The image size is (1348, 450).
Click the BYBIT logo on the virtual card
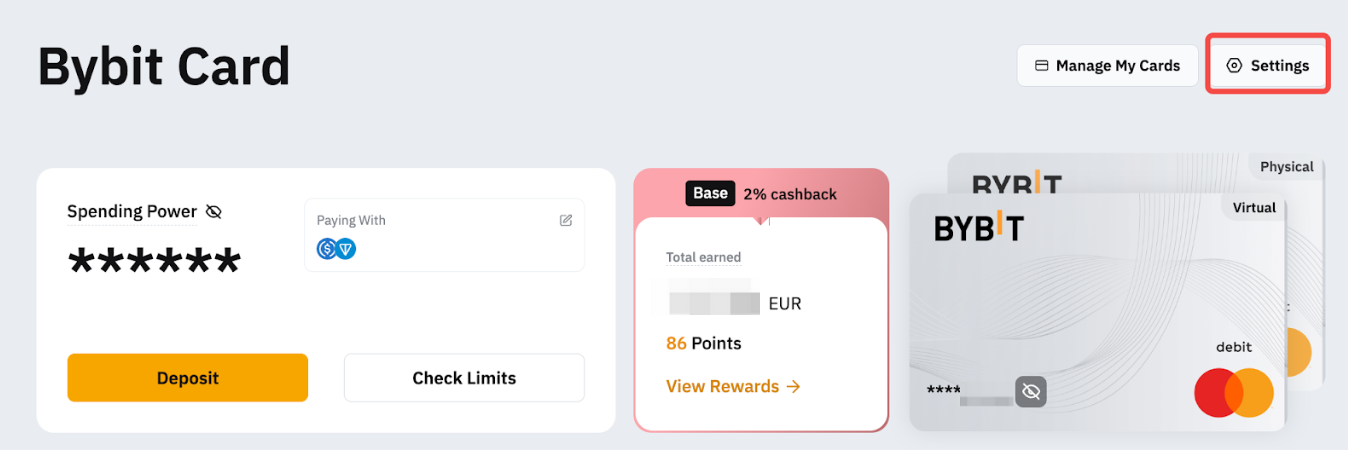pyautogui.click(x=979, y=227)
